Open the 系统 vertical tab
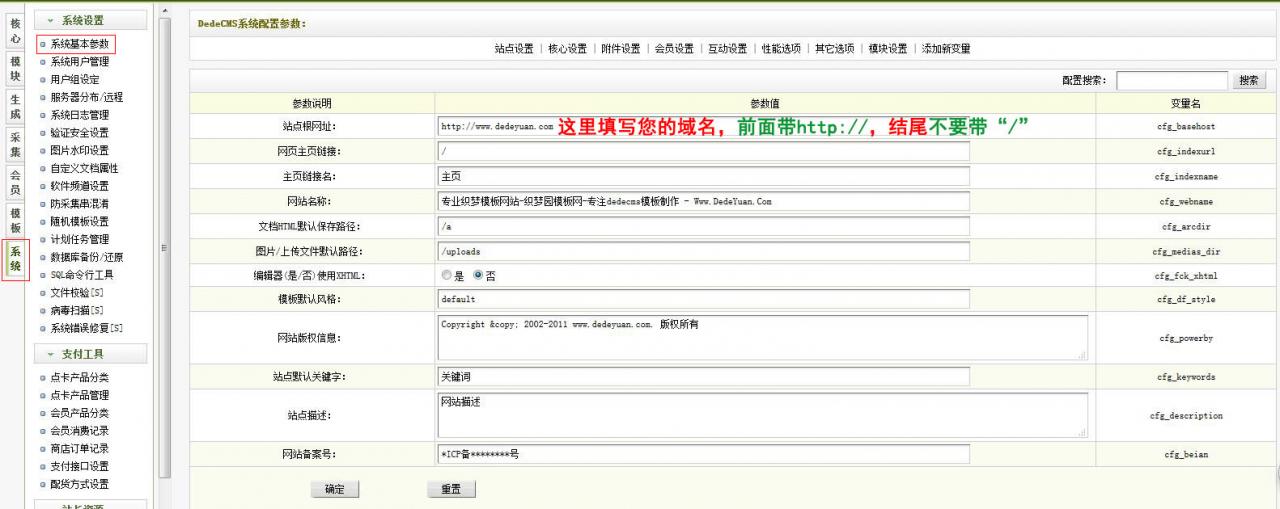 point(14,259)
